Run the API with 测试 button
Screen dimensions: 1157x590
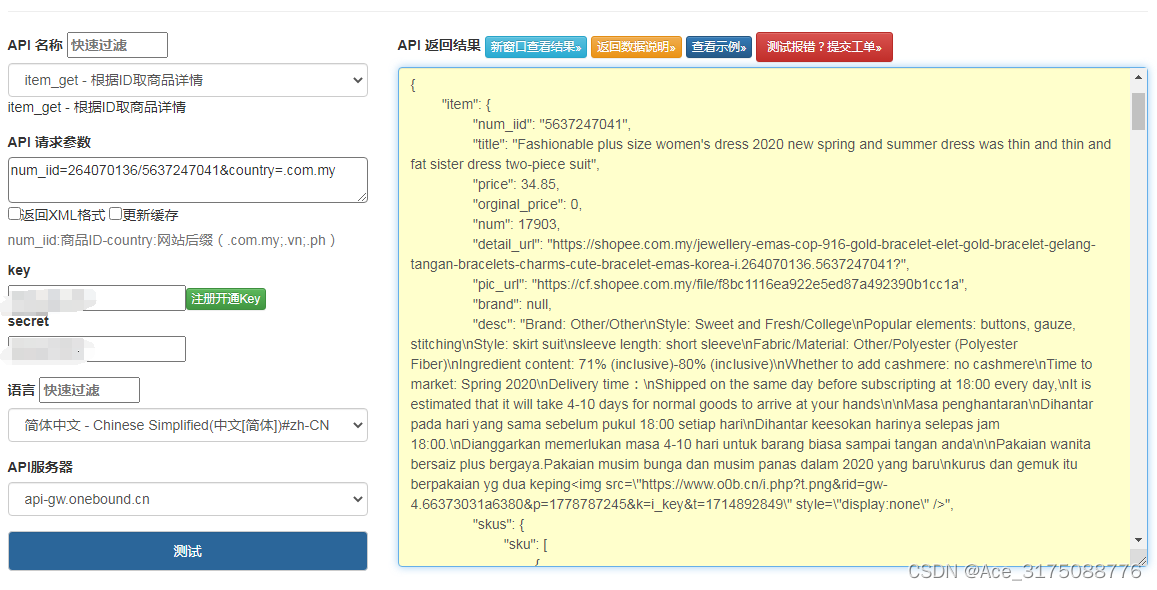[187, 551]
